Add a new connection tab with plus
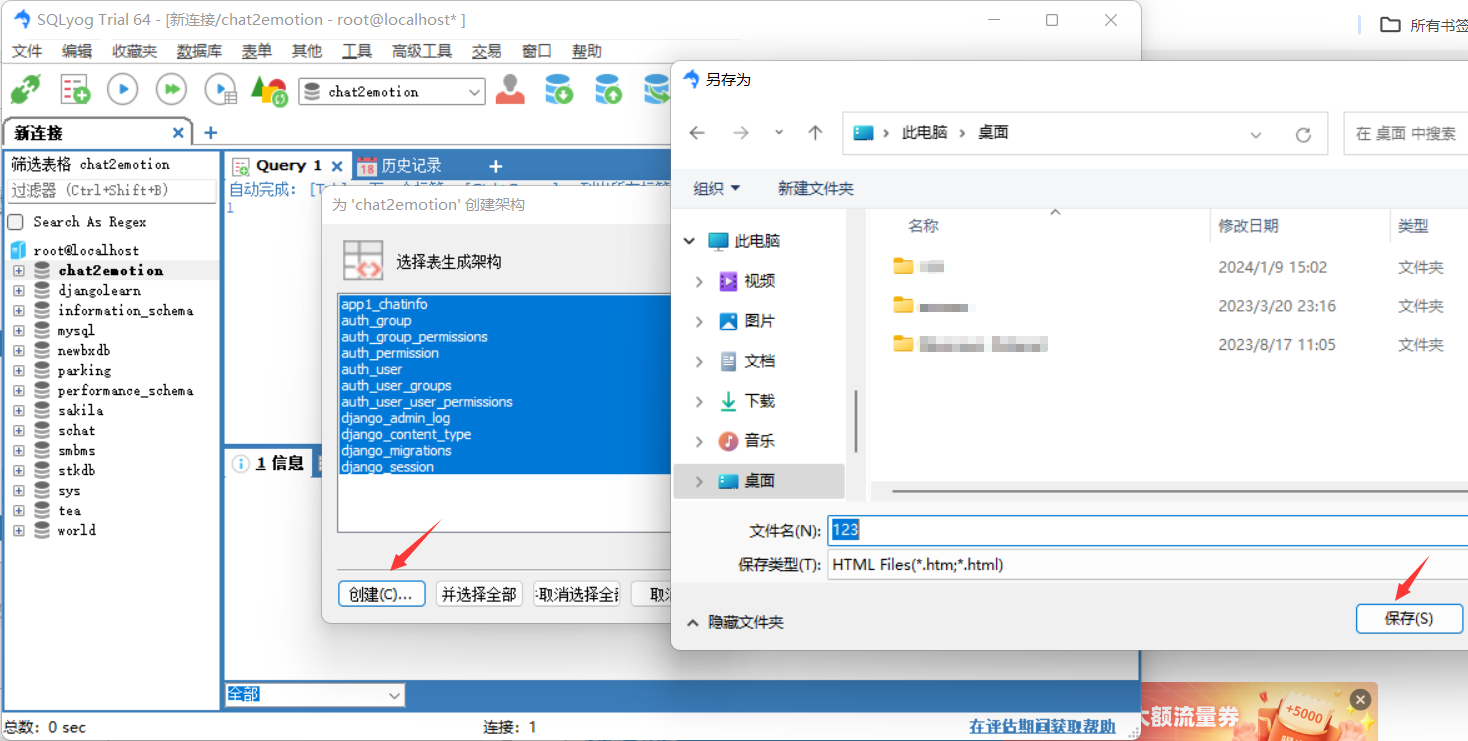 point(210,133)
